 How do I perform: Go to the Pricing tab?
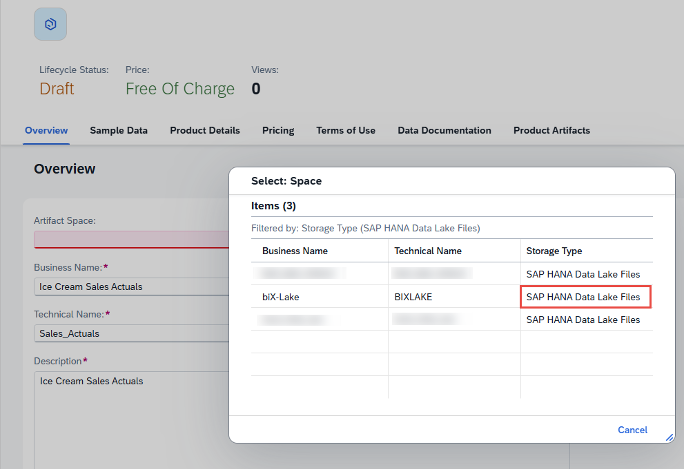(278, 131)
